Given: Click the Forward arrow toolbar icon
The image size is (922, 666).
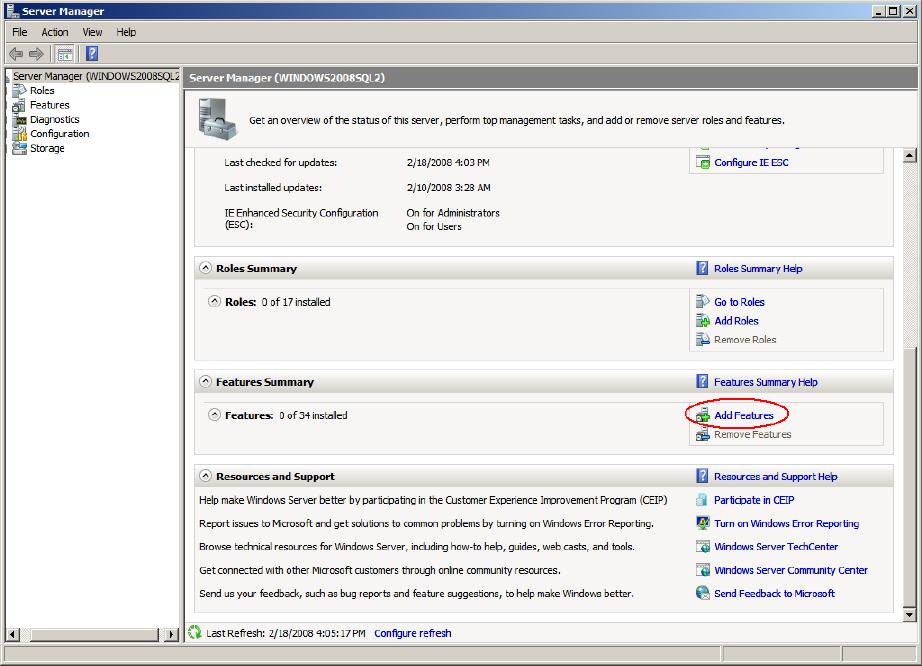Looking at the screenshot, I should 36,54.
